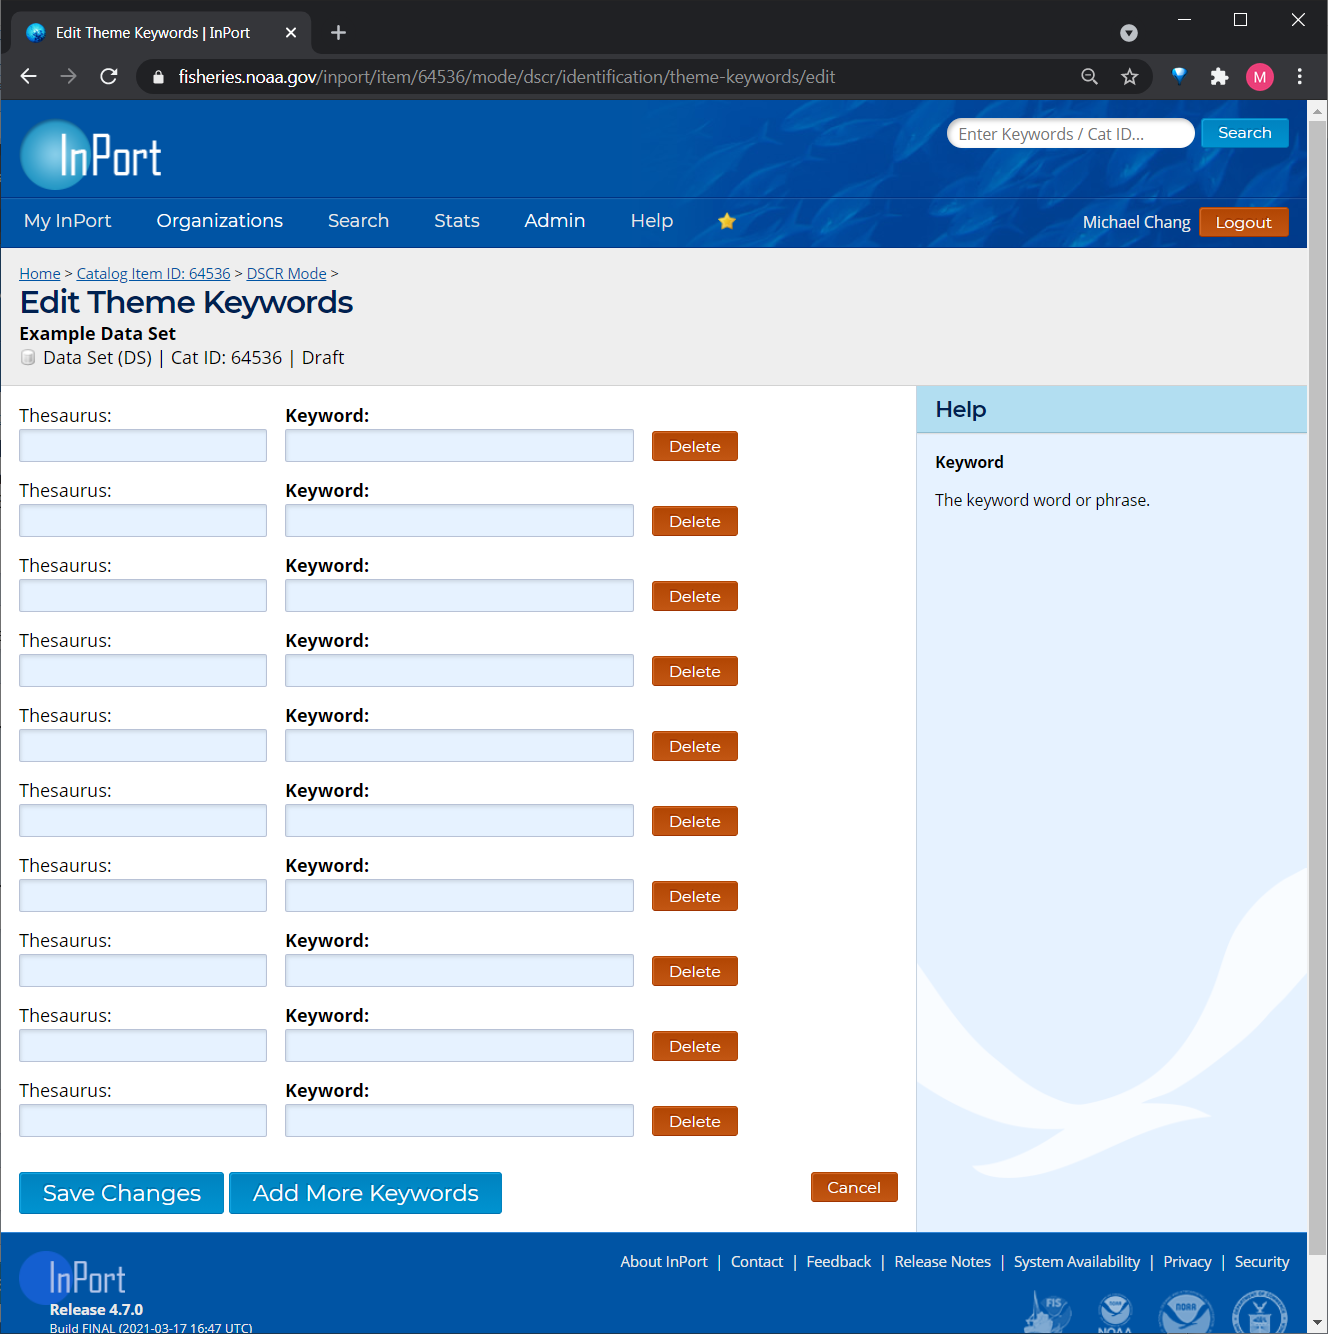Go back to the previous browser page

pyautogui.click(x=28, y=77)
